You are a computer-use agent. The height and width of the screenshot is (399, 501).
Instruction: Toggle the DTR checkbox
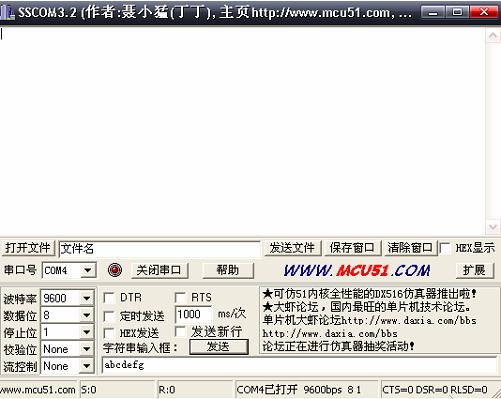pos(109,297)
